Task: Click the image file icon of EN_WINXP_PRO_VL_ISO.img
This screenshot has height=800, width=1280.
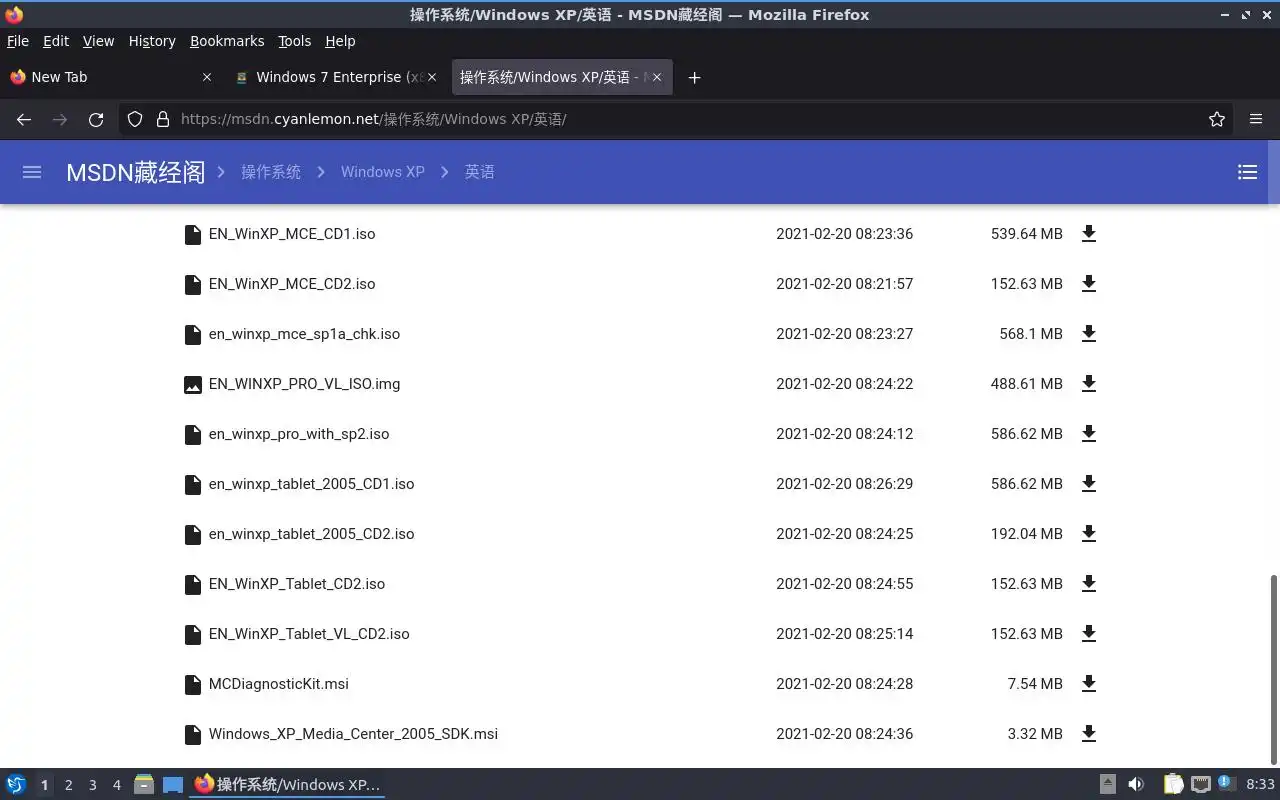Action: [193, 384]
